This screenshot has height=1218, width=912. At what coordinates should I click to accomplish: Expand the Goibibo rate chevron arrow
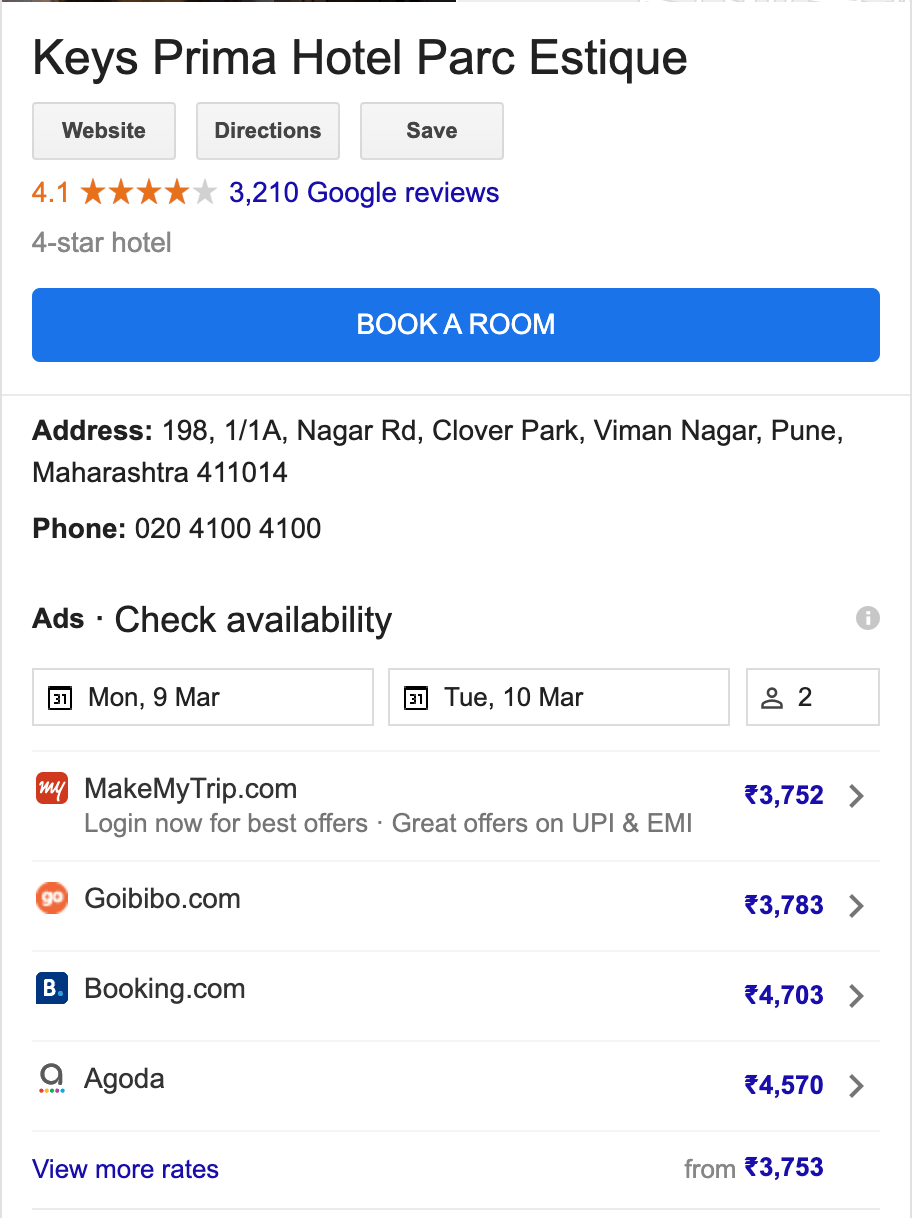(856, 906)
